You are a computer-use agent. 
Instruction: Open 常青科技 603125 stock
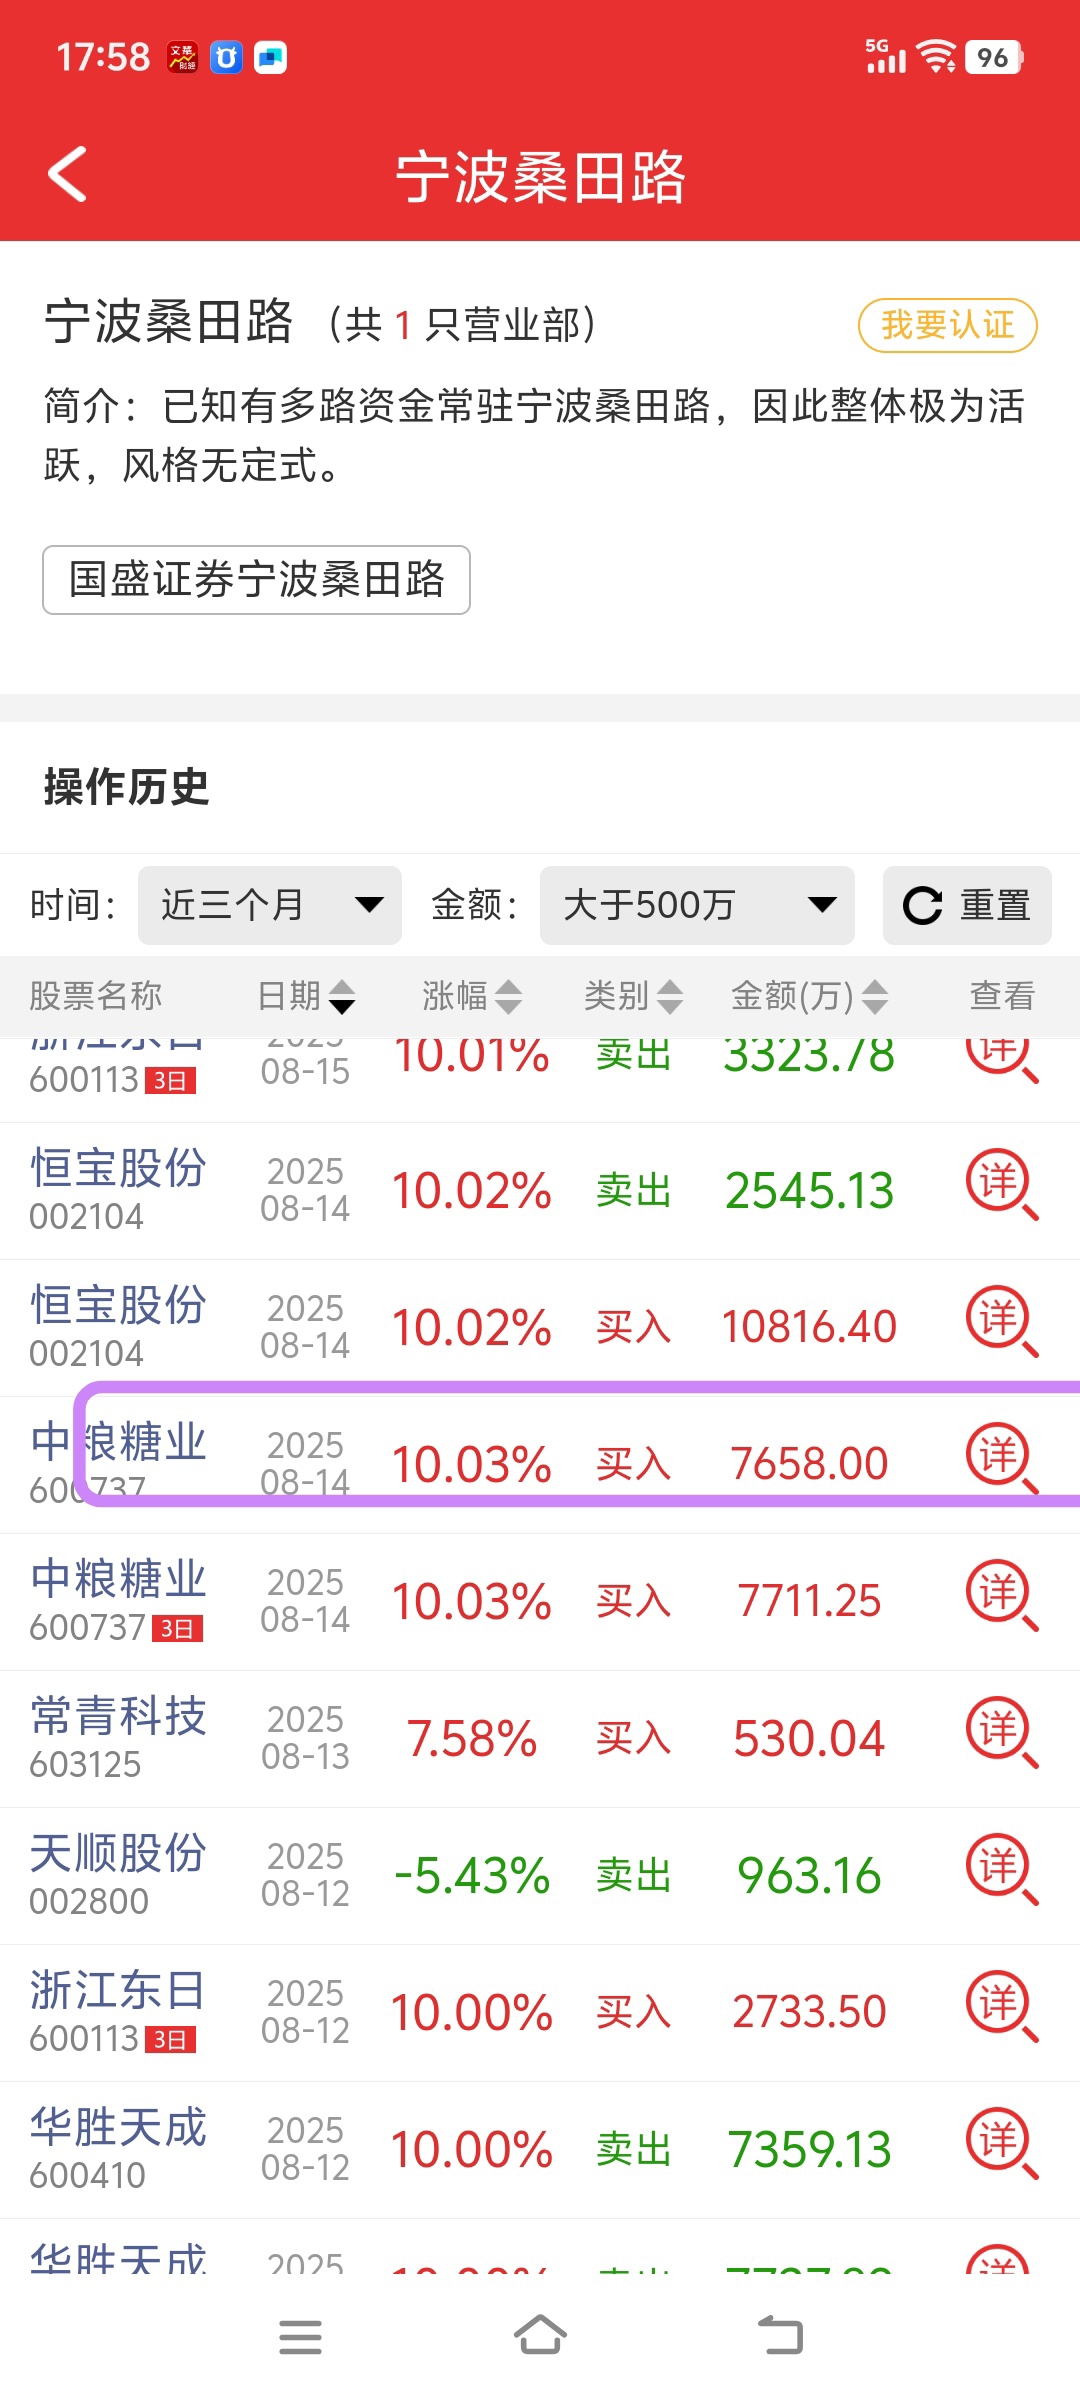coord(118,1737)
